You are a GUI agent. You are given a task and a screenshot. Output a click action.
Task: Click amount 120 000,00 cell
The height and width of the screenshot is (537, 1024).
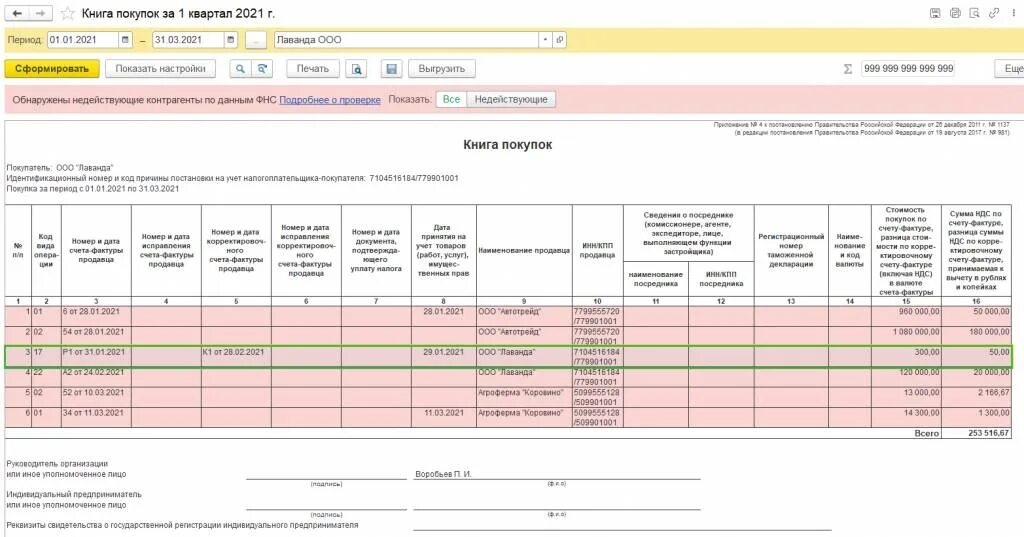click(906, 378)
